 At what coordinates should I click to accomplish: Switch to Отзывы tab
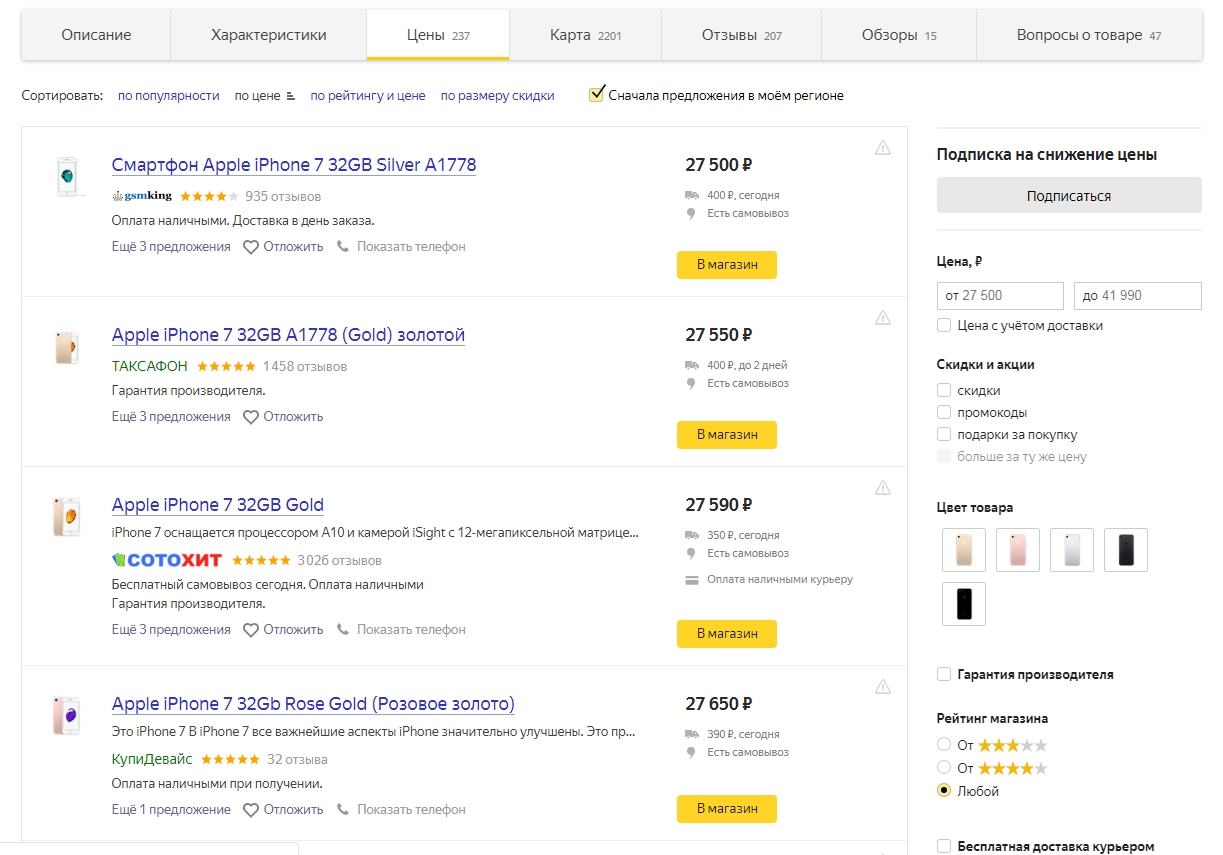[742, 35]
